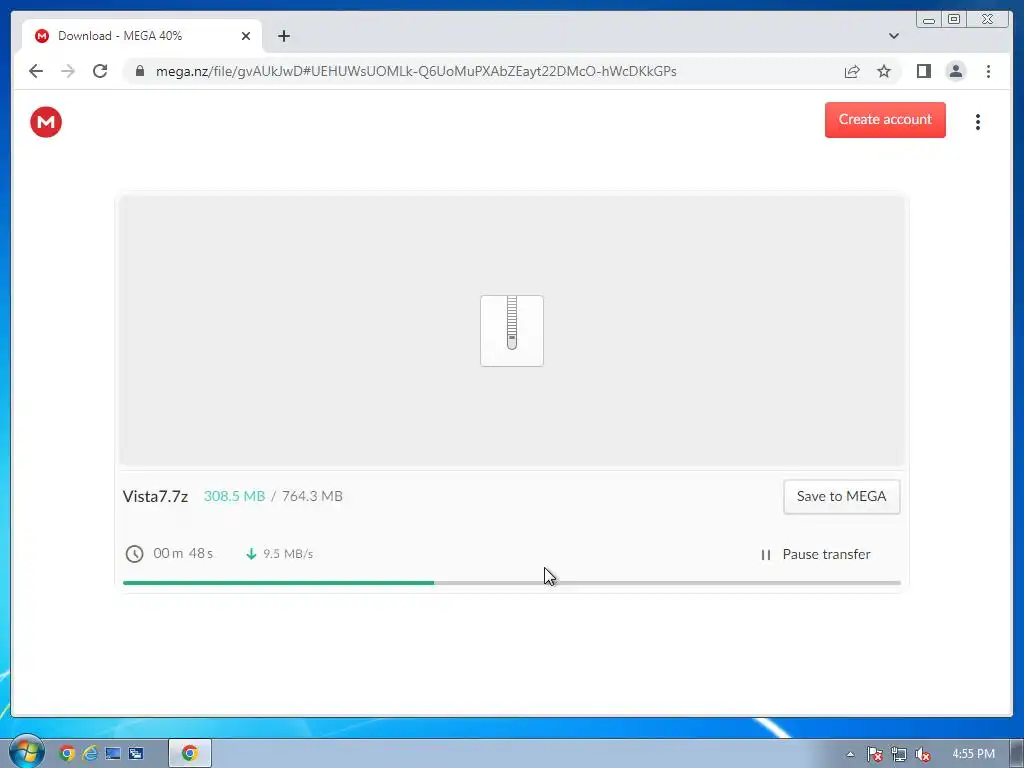Close the MEGA download tab
The width and height of the screenshot is (1024, 768).
(246, 36)
